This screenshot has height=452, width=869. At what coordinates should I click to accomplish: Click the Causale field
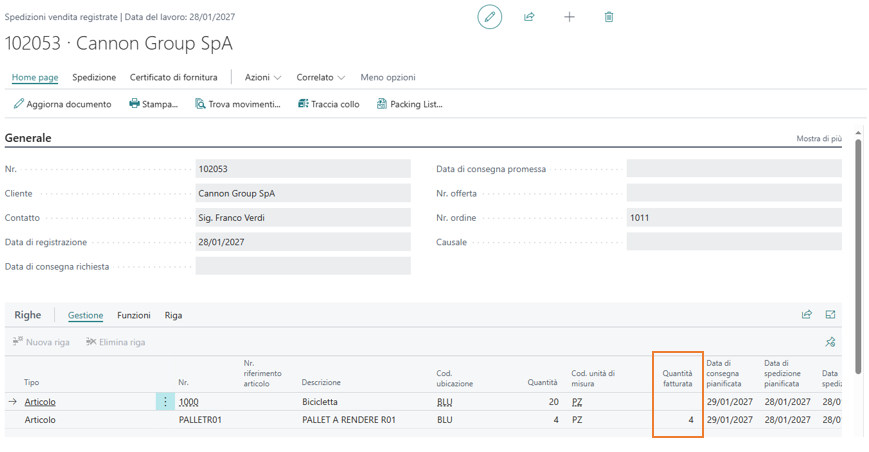pos(734,242)
